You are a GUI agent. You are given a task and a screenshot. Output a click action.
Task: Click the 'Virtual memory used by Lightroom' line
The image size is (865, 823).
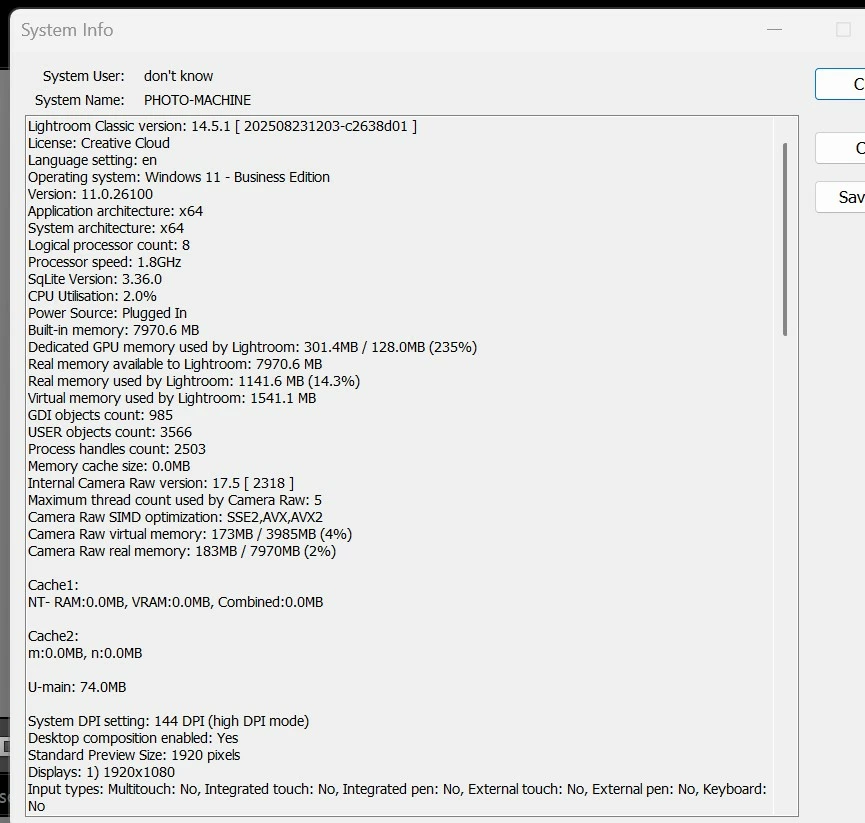(x=172, y=398)
